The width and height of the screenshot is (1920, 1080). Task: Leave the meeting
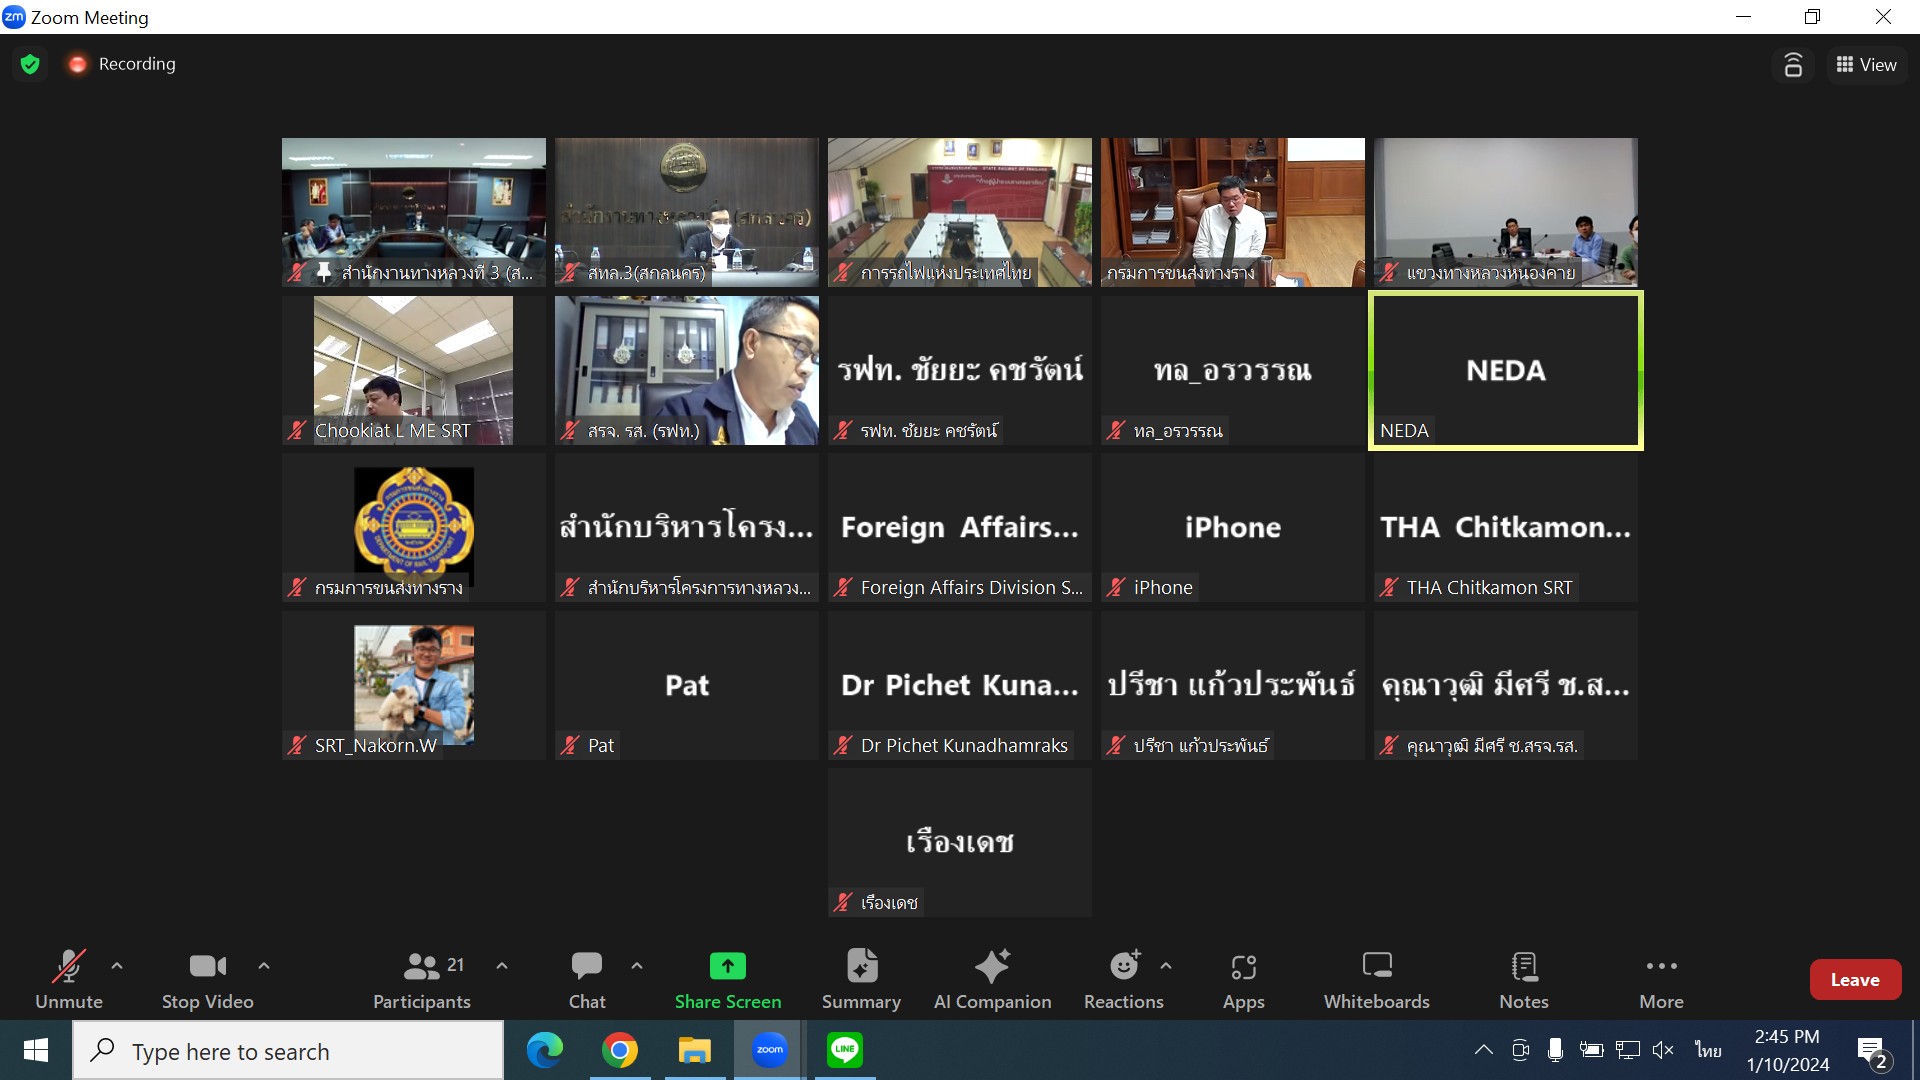point(1854,980)
